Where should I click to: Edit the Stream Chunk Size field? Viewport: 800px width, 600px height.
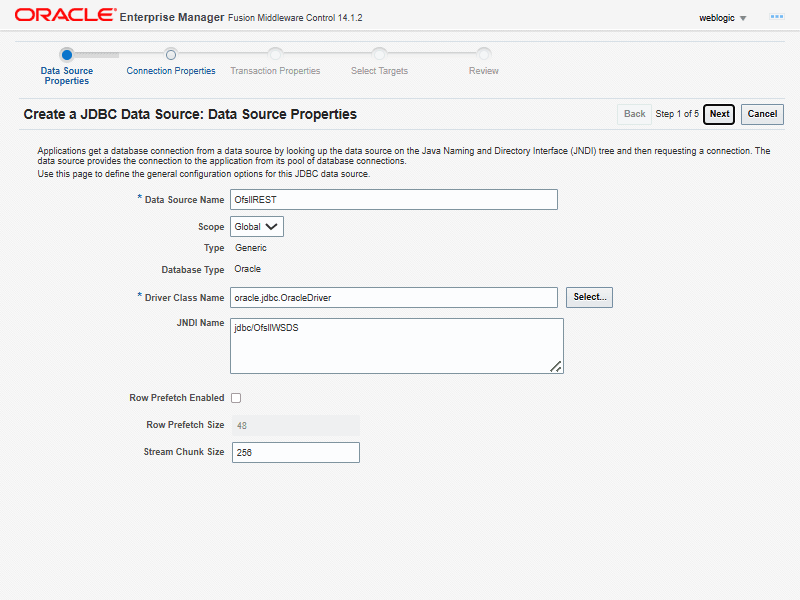coord(295,453)
